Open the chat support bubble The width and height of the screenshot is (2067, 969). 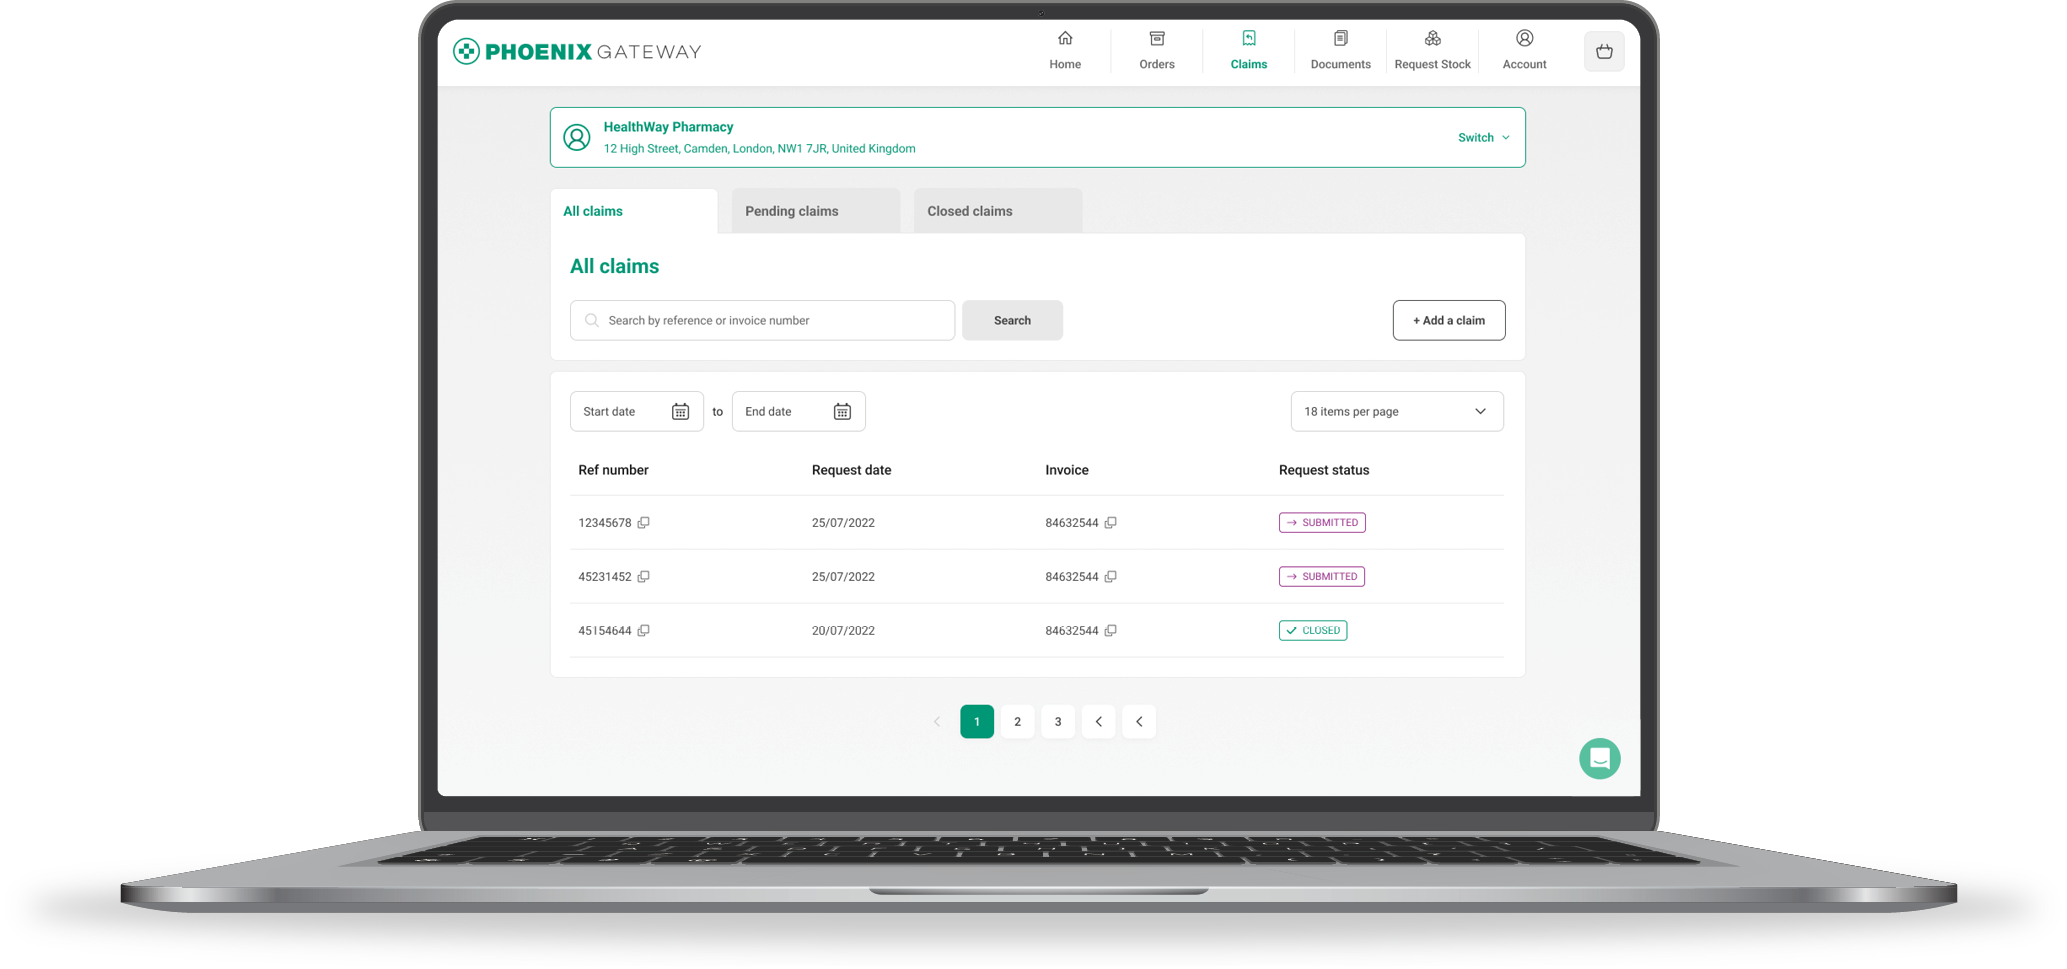pyautogui.click(x=1598, y=758)
